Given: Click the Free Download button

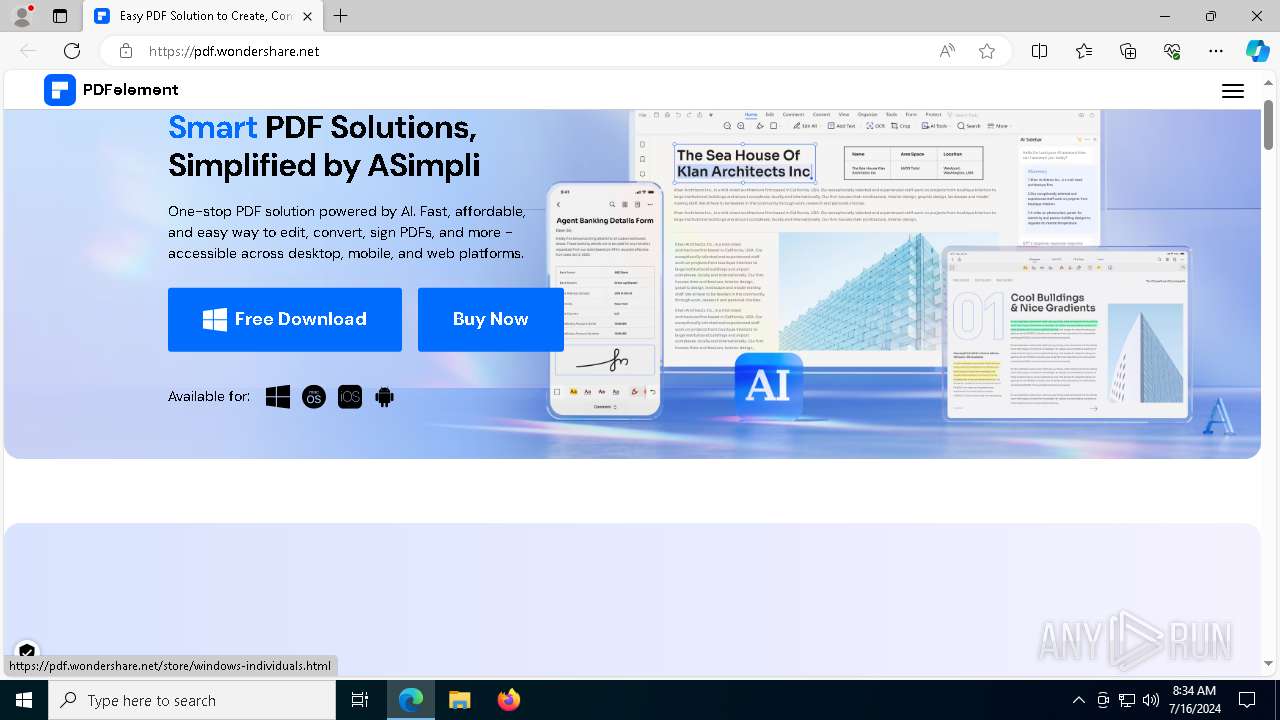Looking at the screenshot, I should click(285, 320).
